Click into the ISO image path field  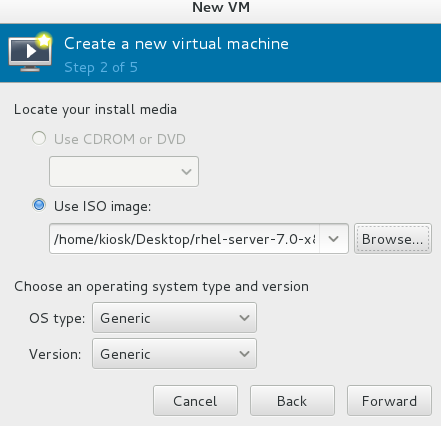pyautogui.click(x=184, y=239)
